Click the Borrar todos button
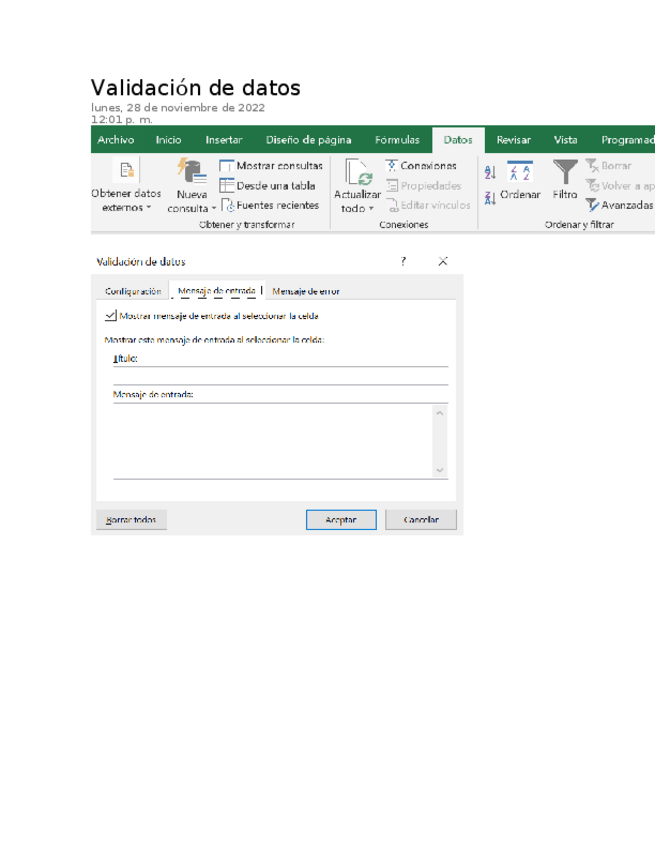The width and height of the screenshot is (655, 848). click(131, 520)
